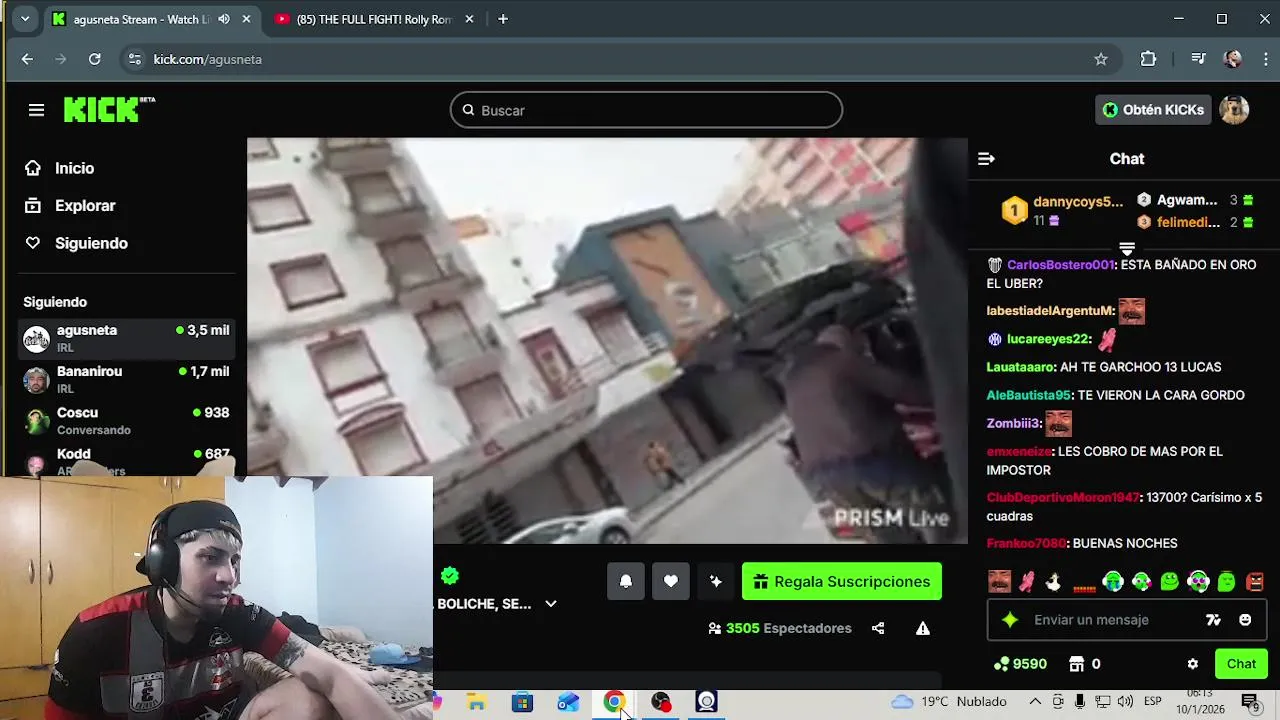Bookmark this page with star icon
The width and height of the screenshot is (1280, 720).
[1101, 59]
